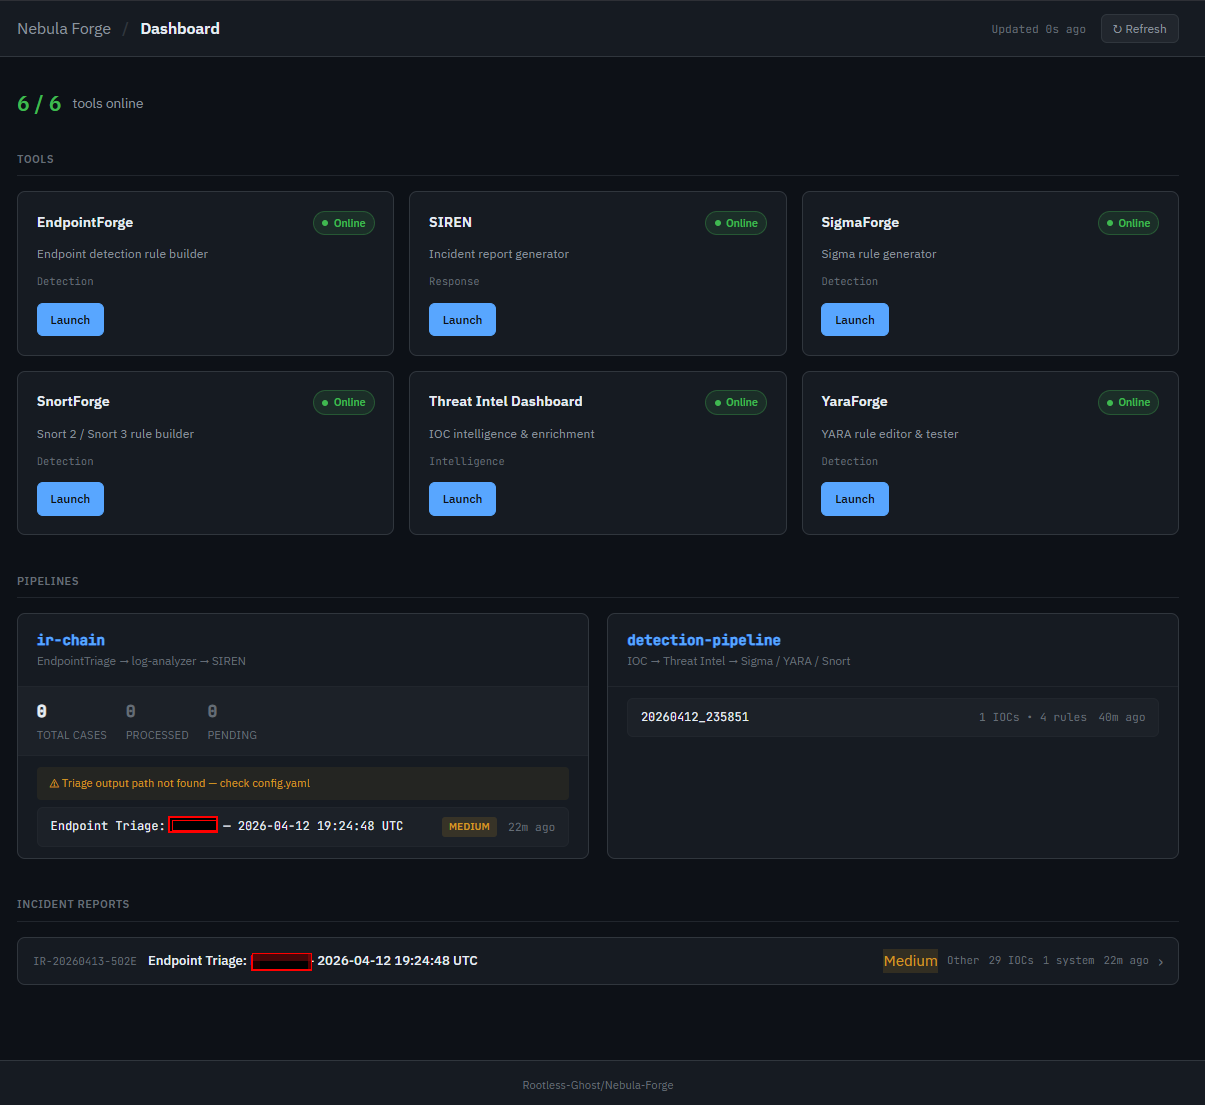The image size is (1205, 1105).
Task: Launch the Threat Intel Dashboard
Action: coord(462,499)
